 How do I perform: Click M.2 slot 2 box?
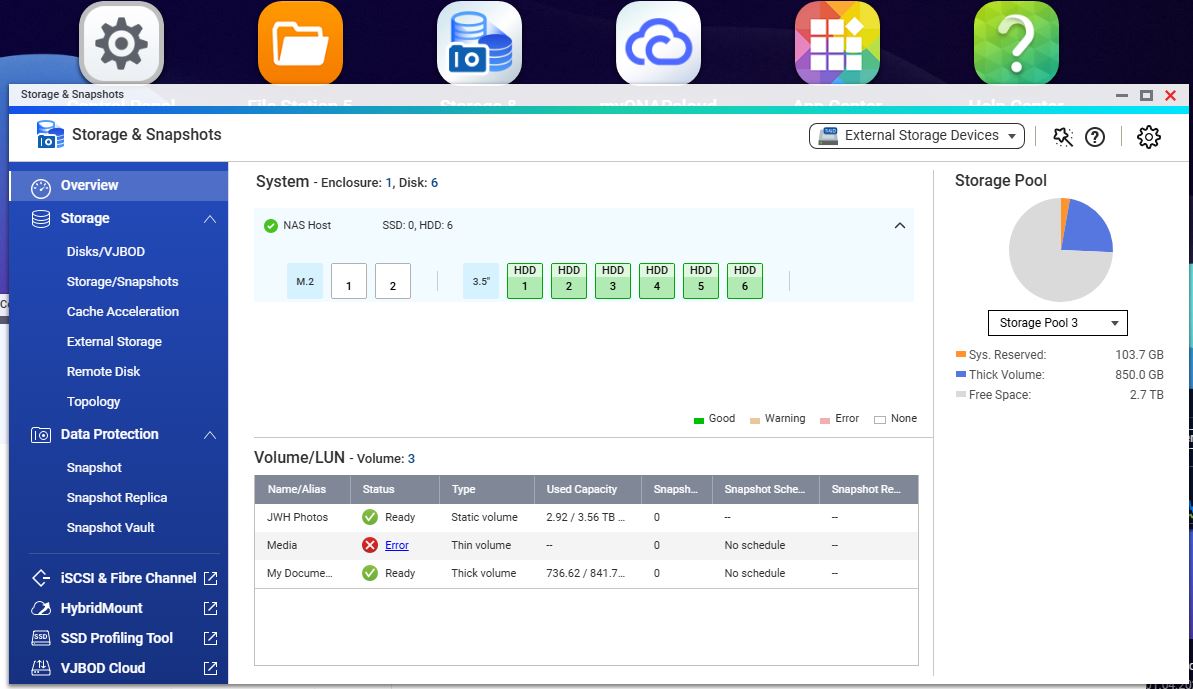(x=393, y=282)
